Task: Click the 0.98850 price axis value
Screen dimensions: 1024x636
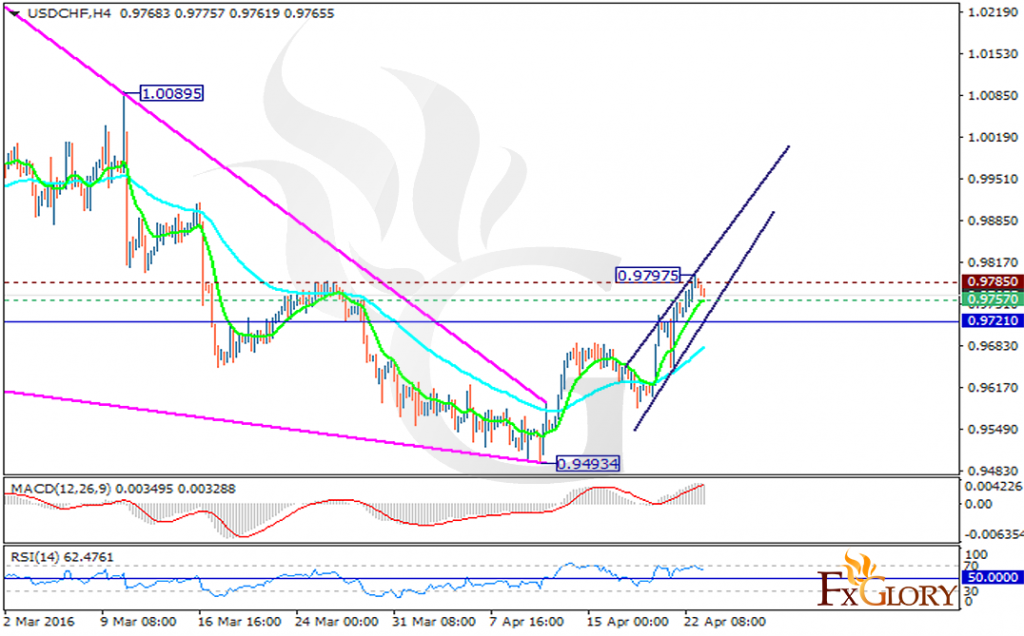Action: click(x=993, y=221)
